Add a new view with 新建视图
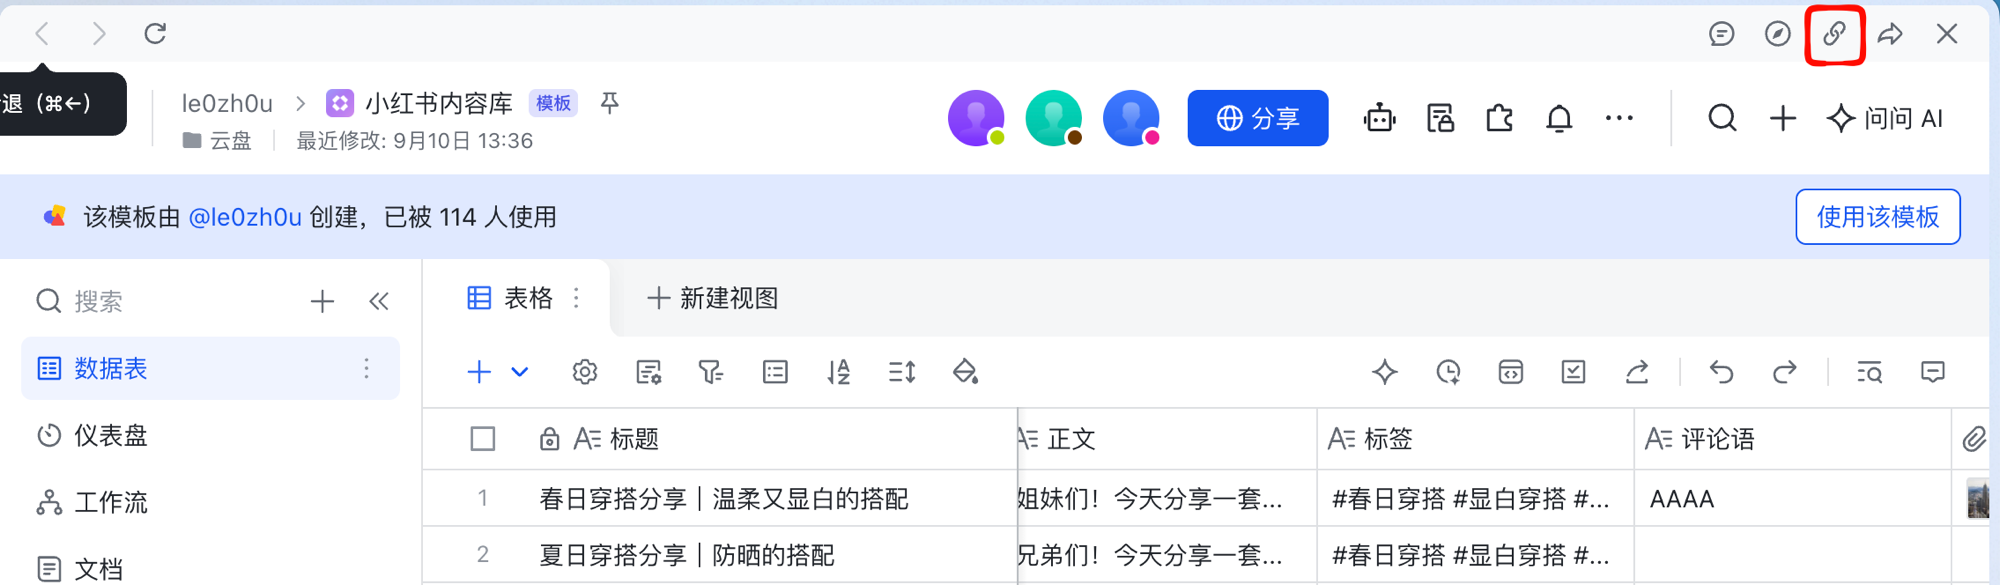 pyautogui.click(x=713, y=298)
